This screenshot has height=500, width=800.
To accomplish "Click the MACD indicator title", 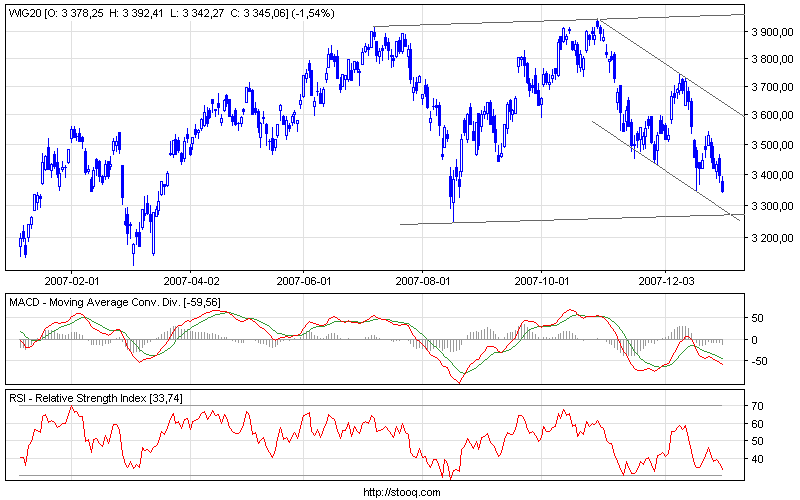I will click(115, 303).
